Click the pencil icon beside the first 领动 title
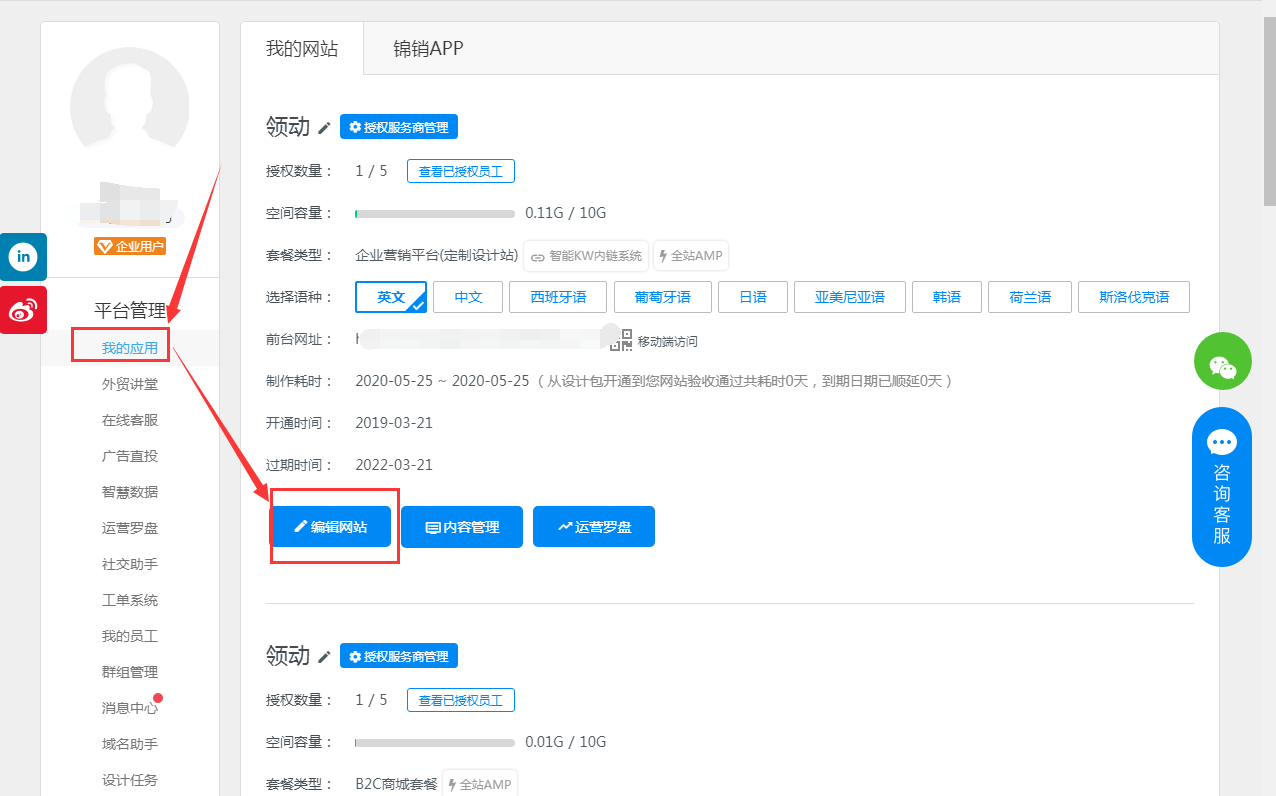Viewport: 1276px width, 796px height. [322, 127]
